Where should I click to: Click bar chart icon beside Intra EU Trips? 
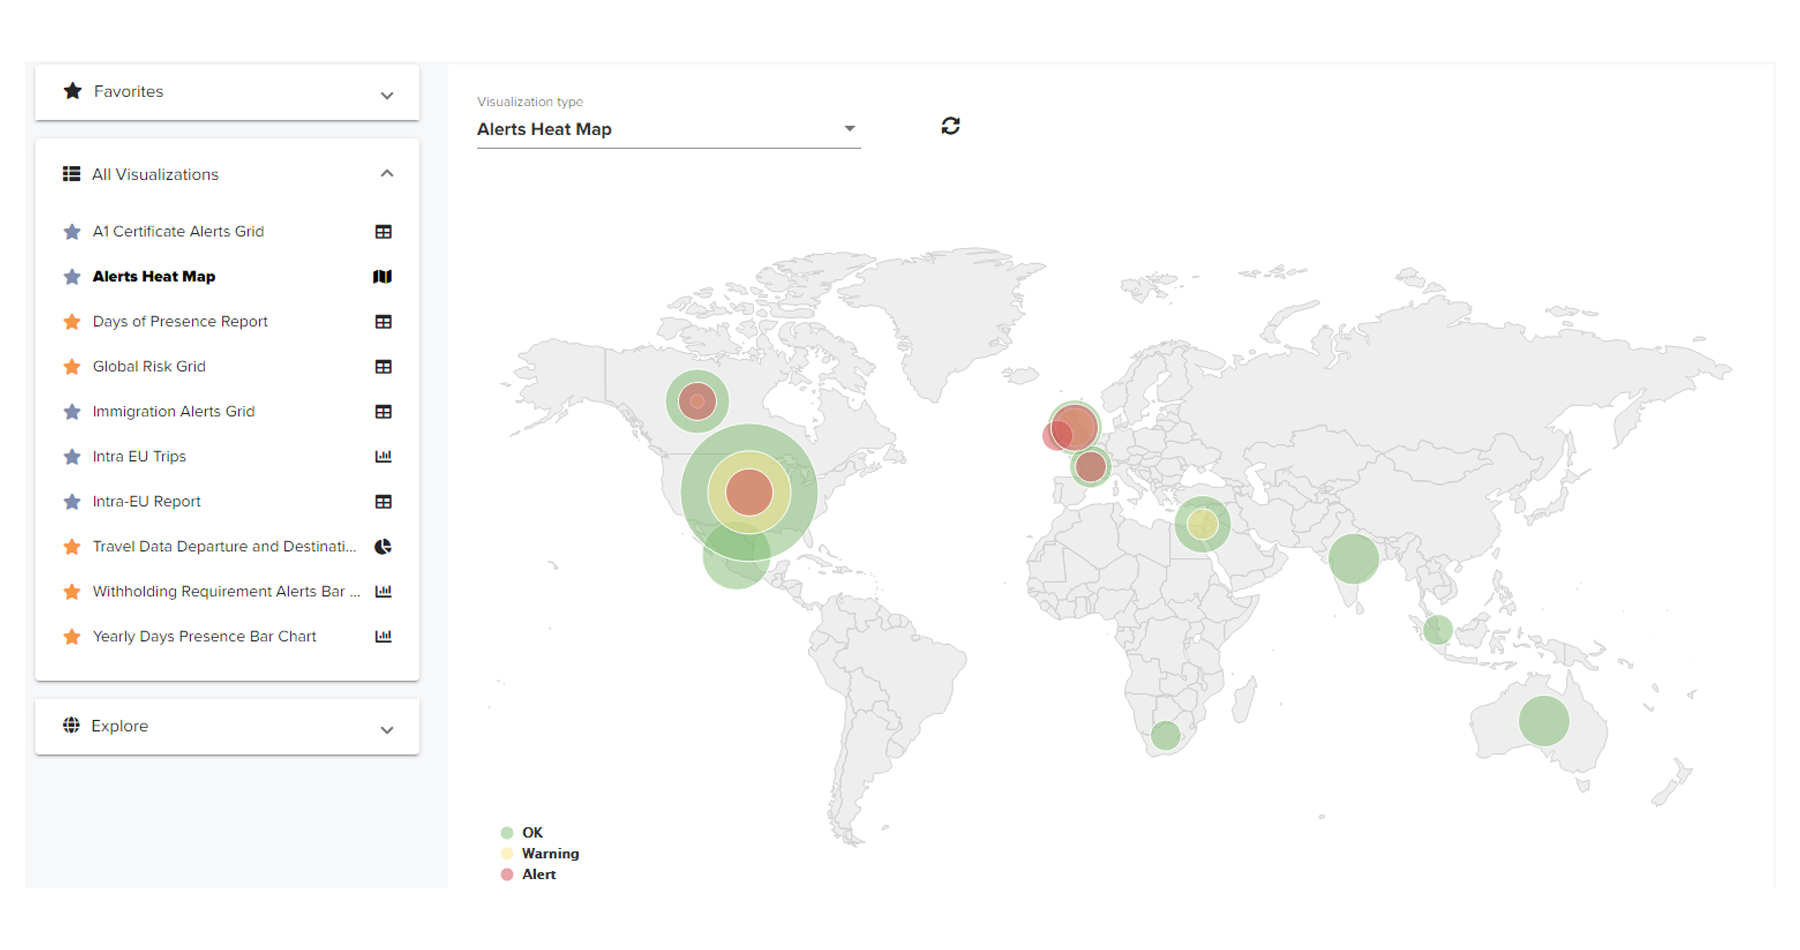click(x=383, y=457)
